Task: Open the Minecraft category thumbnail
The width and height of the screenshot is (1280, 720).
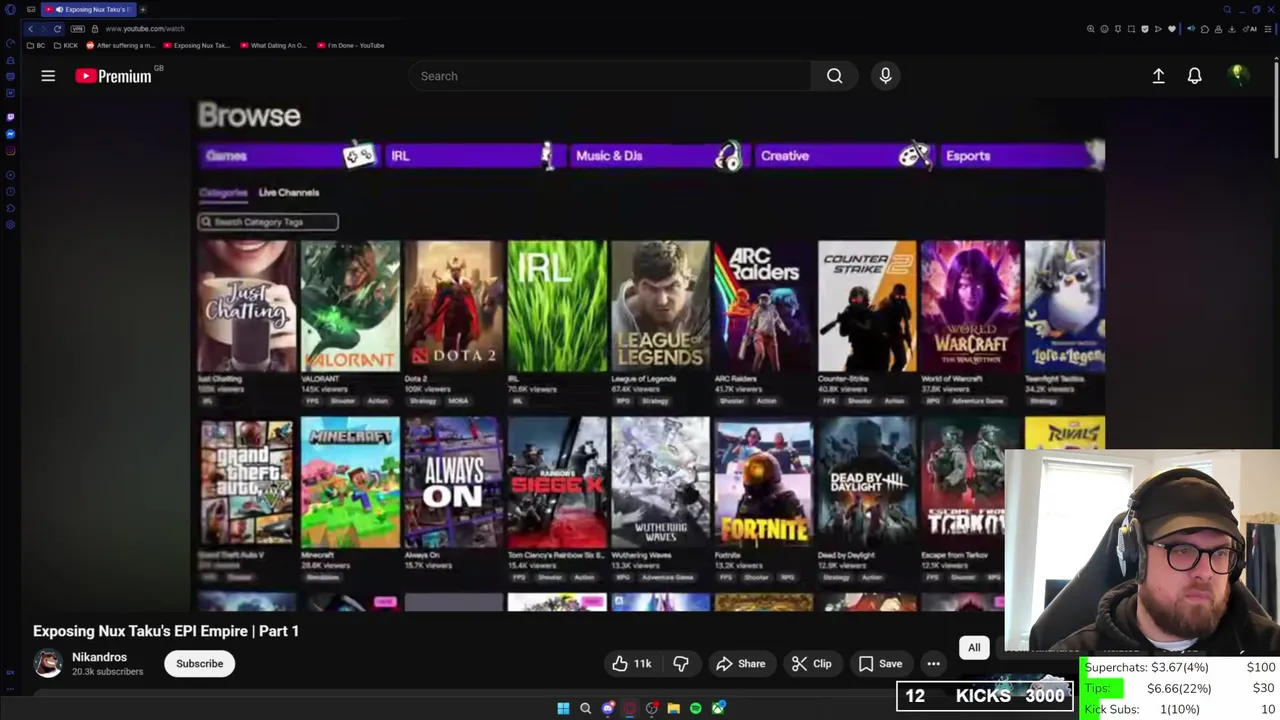Action: [x=350, y=483]
